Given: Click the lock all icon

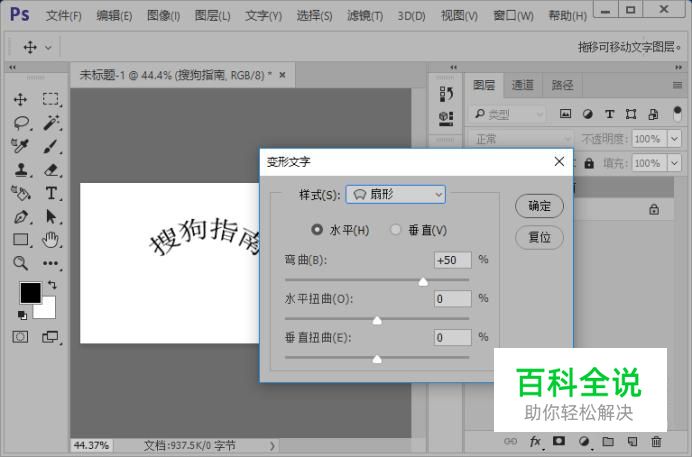Looking at the screenshot, I should pyautogui.click(x=589, y=164).
